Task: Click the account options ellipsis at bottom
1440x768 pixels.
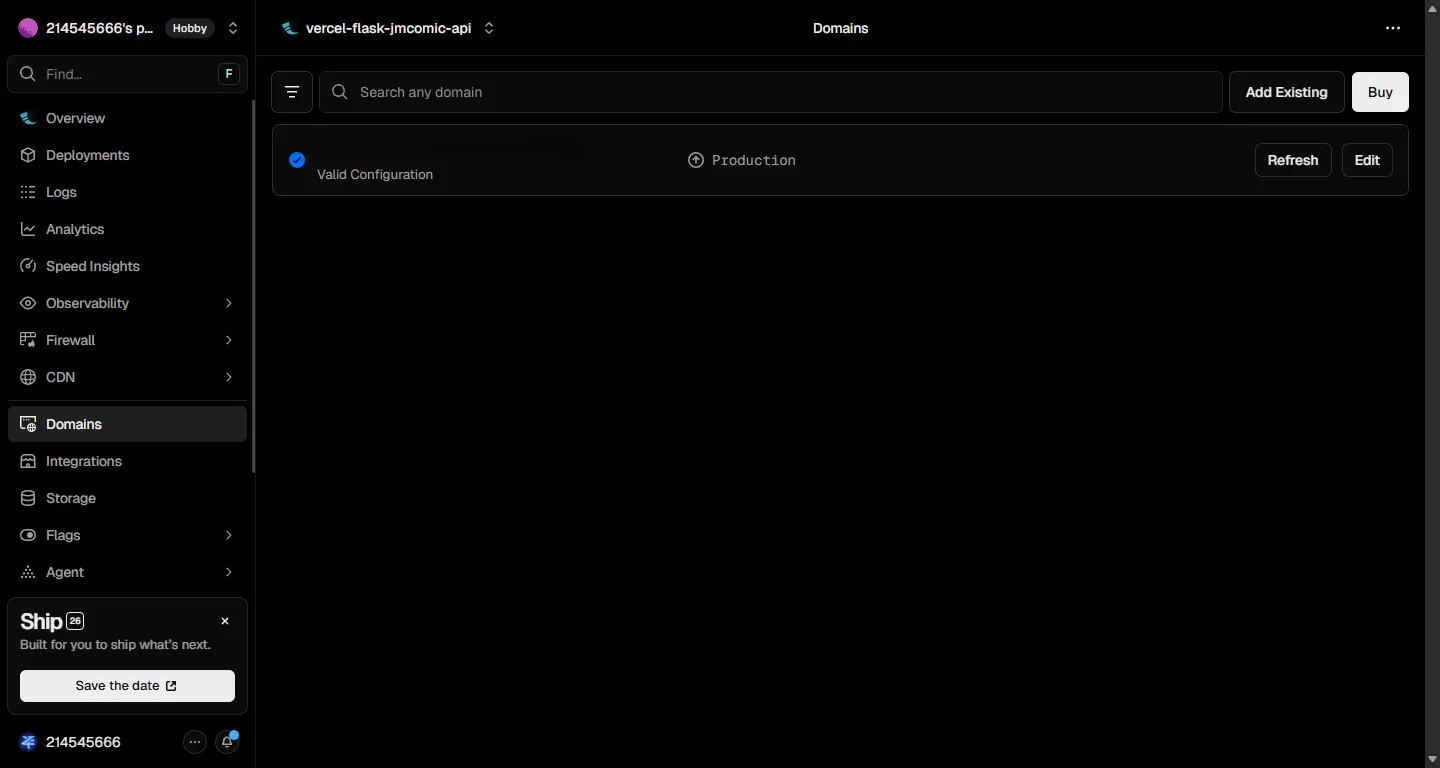Action: (195, 742)
